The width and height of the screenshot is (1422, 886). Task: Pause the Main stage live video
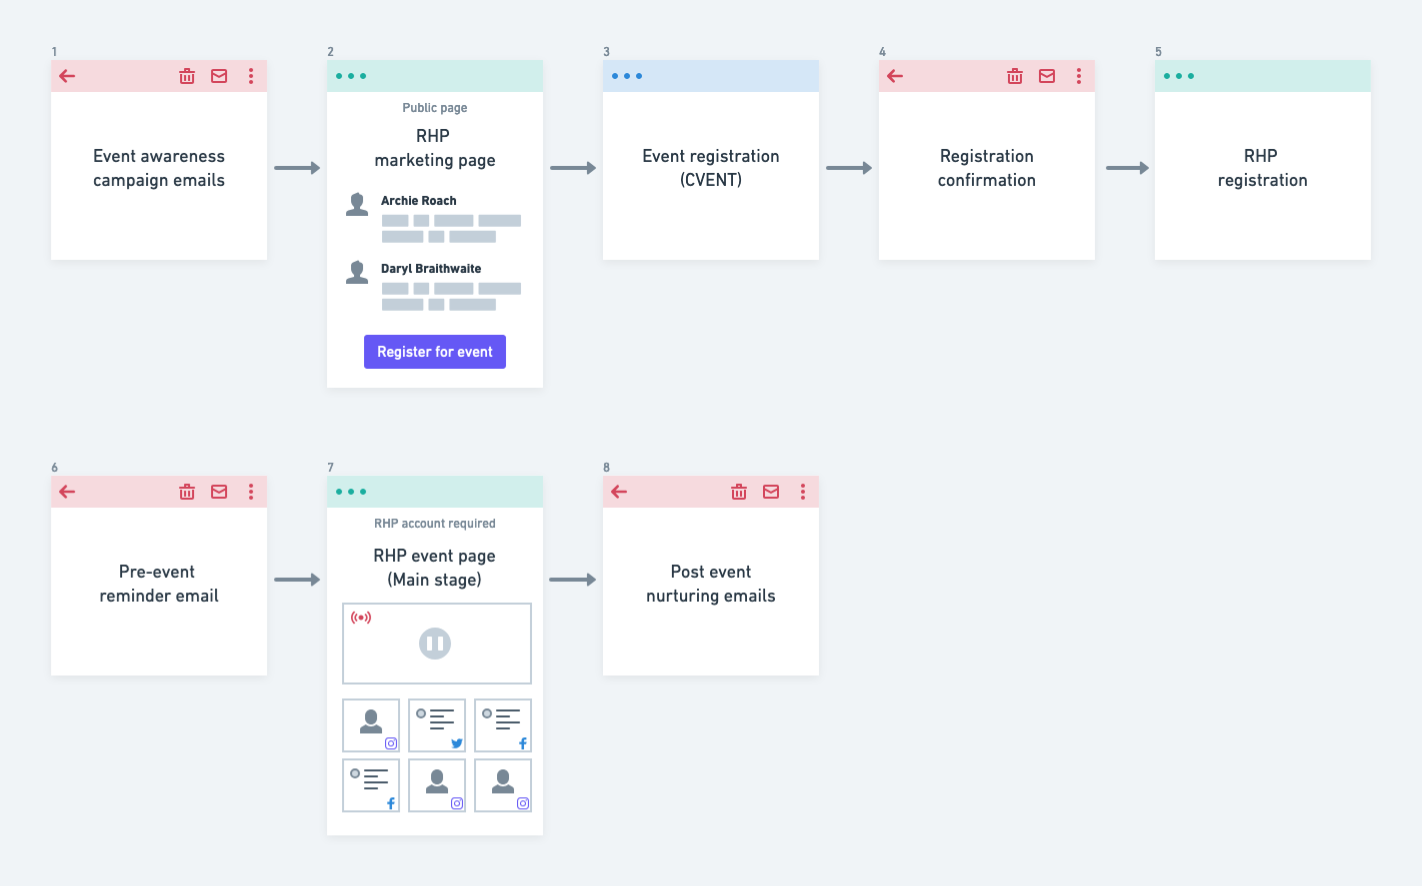[435, 644]
